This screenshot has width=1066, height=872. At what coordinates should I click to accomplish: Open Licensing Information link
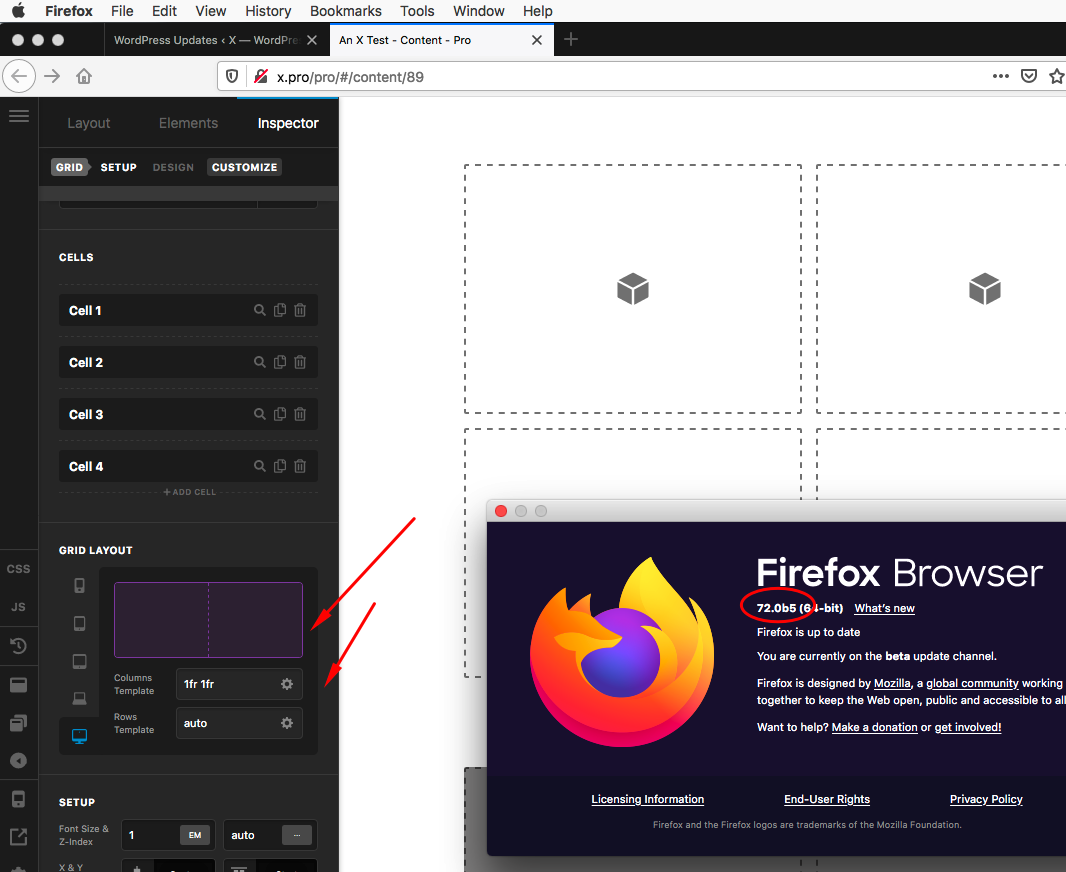tap(647, 799)
